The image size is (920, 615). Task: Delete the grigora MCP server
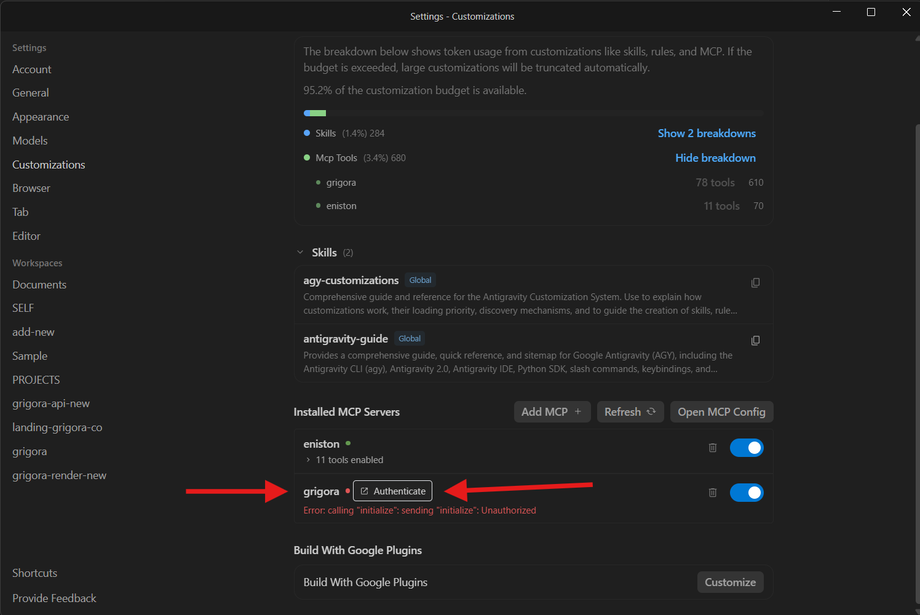click(x=712, y=492)
